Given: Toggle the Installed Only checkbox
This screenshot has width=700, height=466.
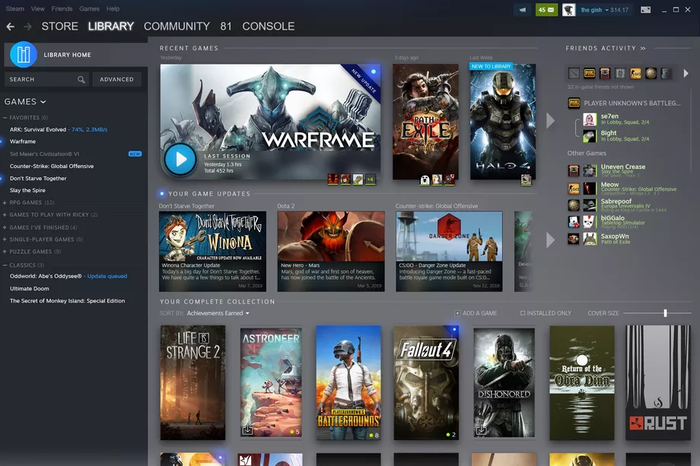Looking at the screenshot, I should point(523,313).
